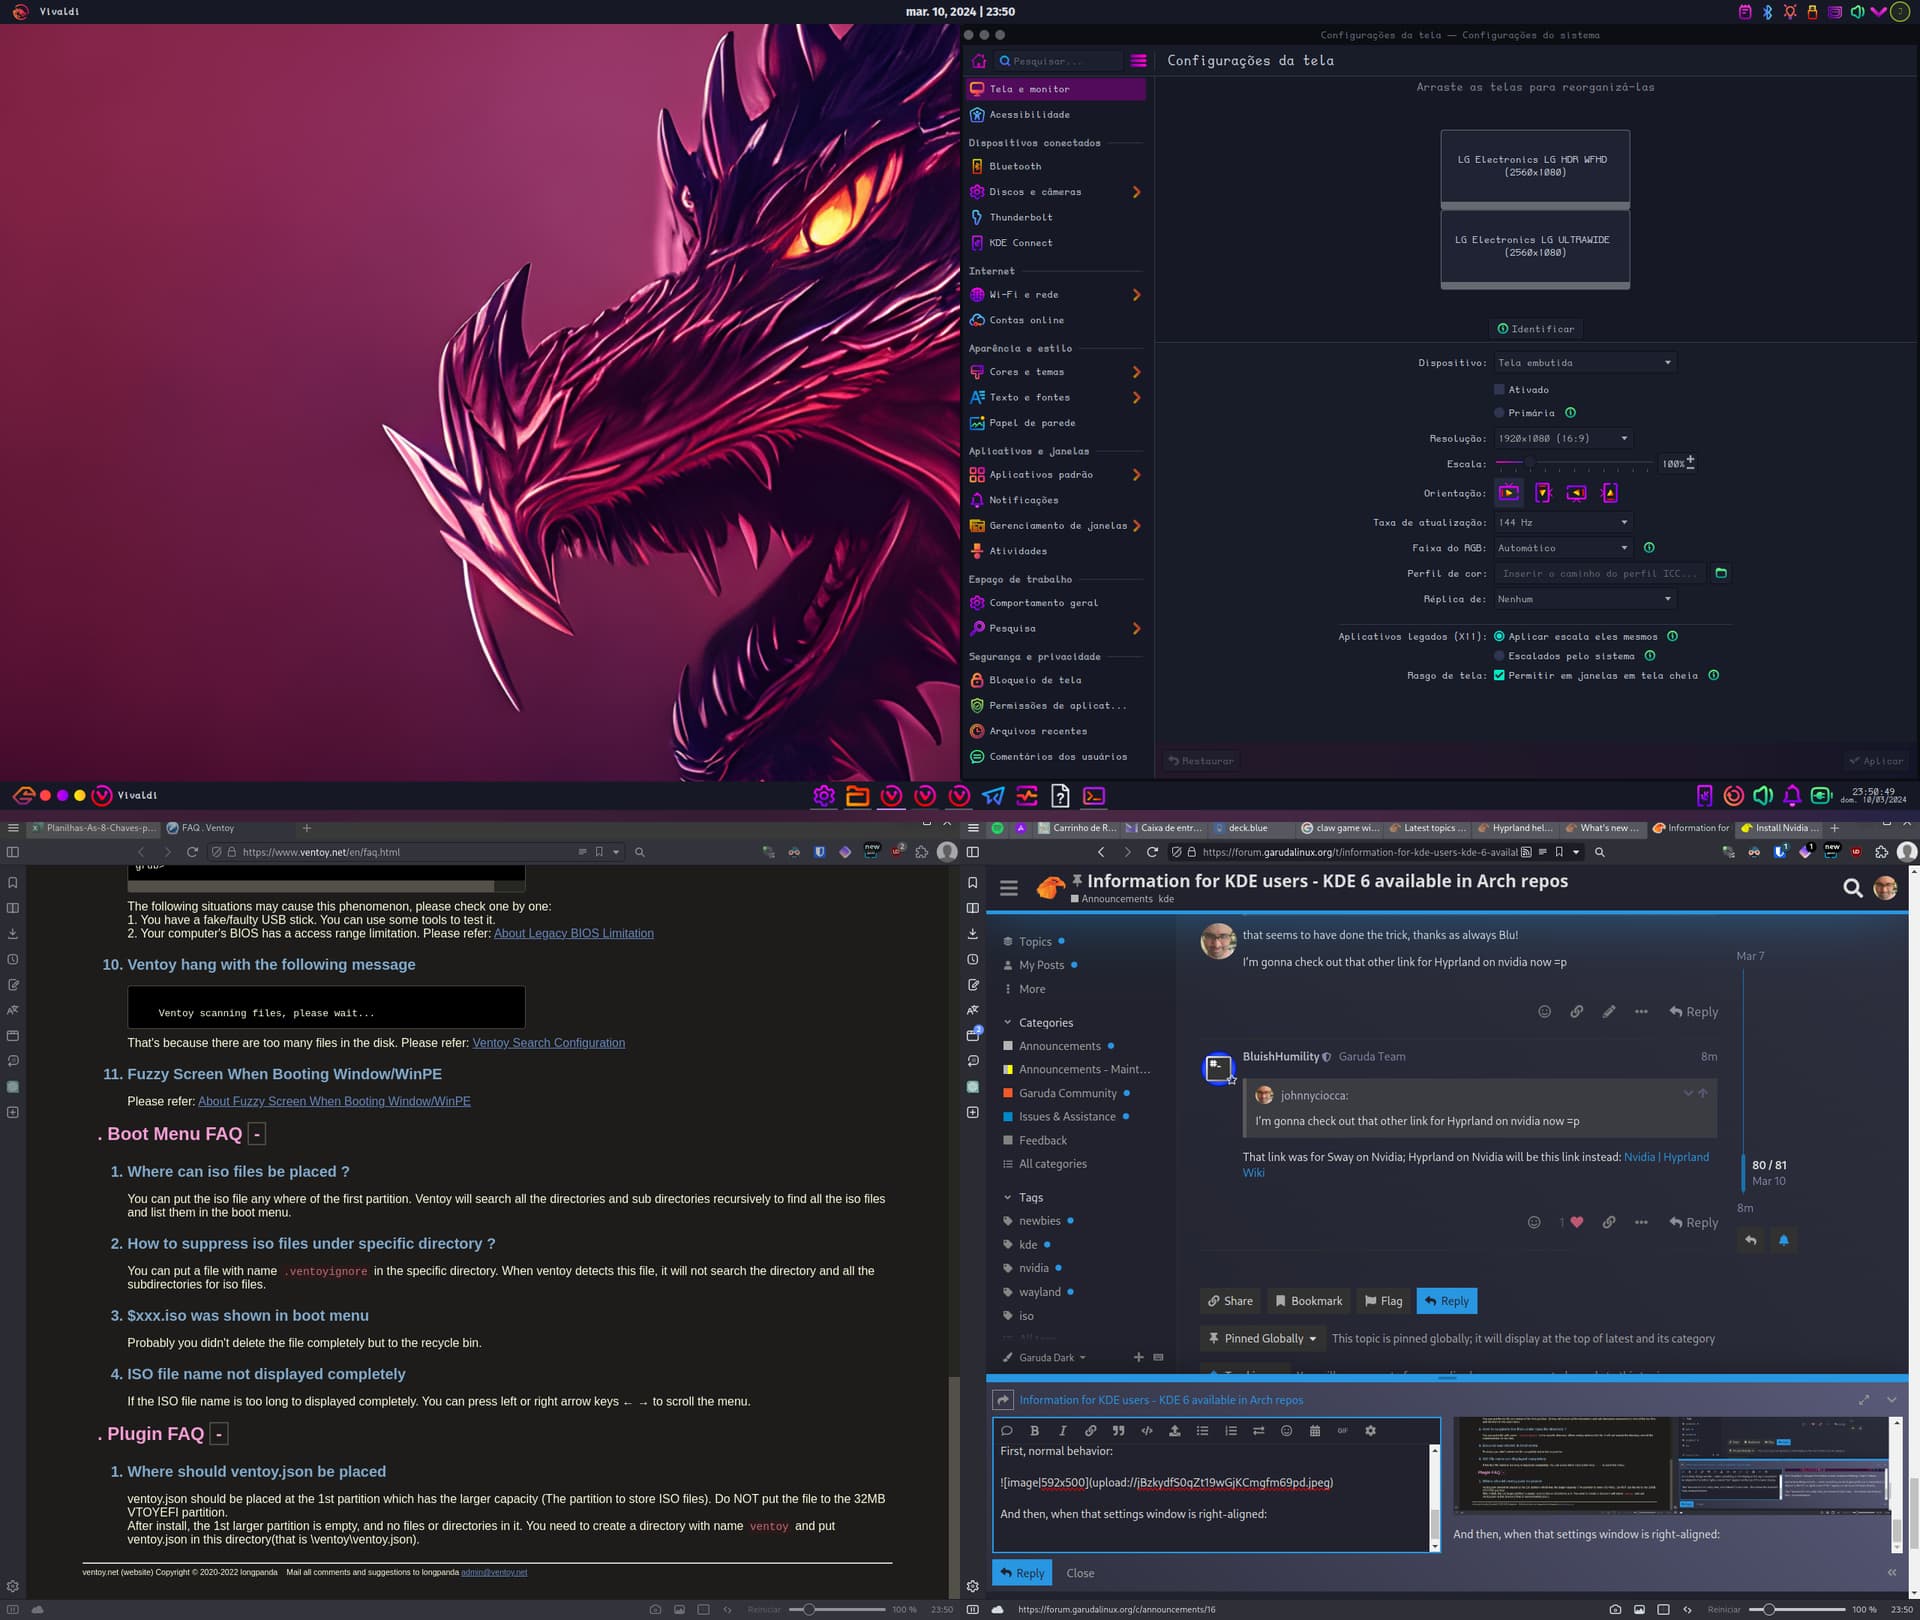Enable the Ativado checkbox
Screen dimensions: 1920x1620
pyautogui.click(x=1499, y=389)
